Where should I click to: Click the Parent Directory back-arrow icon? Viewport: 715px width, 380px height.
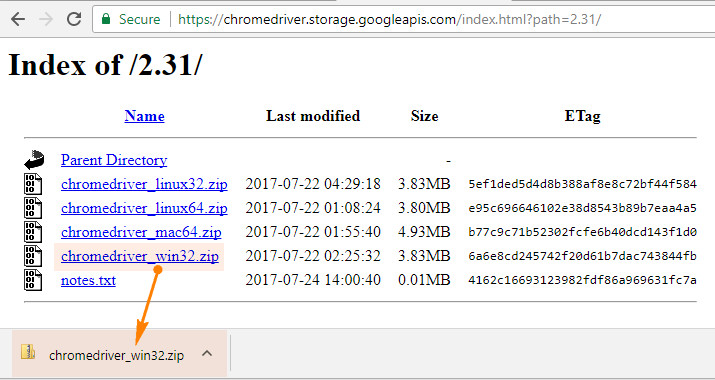[34, 160]
